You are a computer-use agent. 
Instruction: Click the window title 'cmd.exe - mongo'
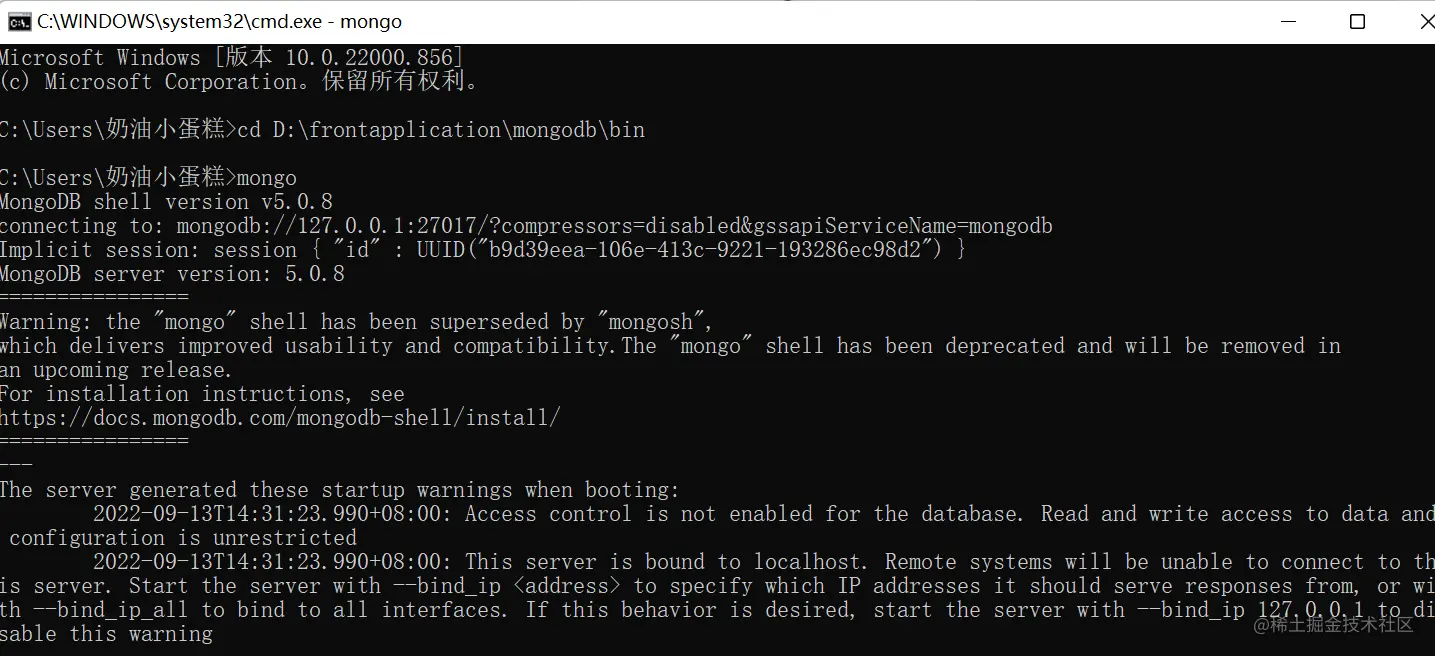pyautogui.click(x=220, y=21)
